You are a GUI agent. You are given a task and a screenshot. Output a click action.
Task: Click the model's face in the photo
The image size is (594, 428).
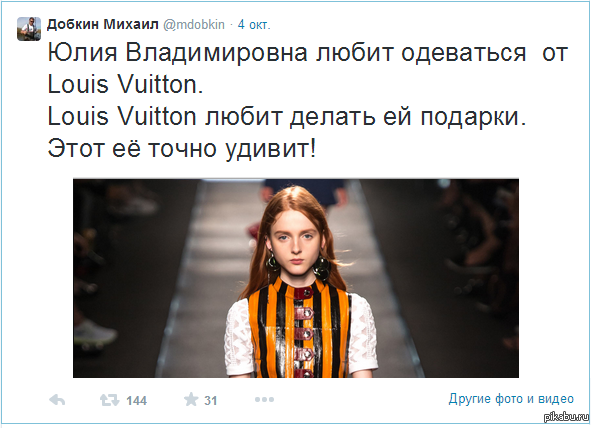click(x=296, y=242)
